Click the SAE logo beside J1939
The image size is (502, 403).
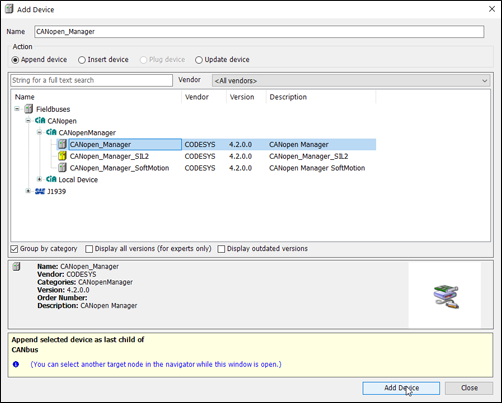40,191
